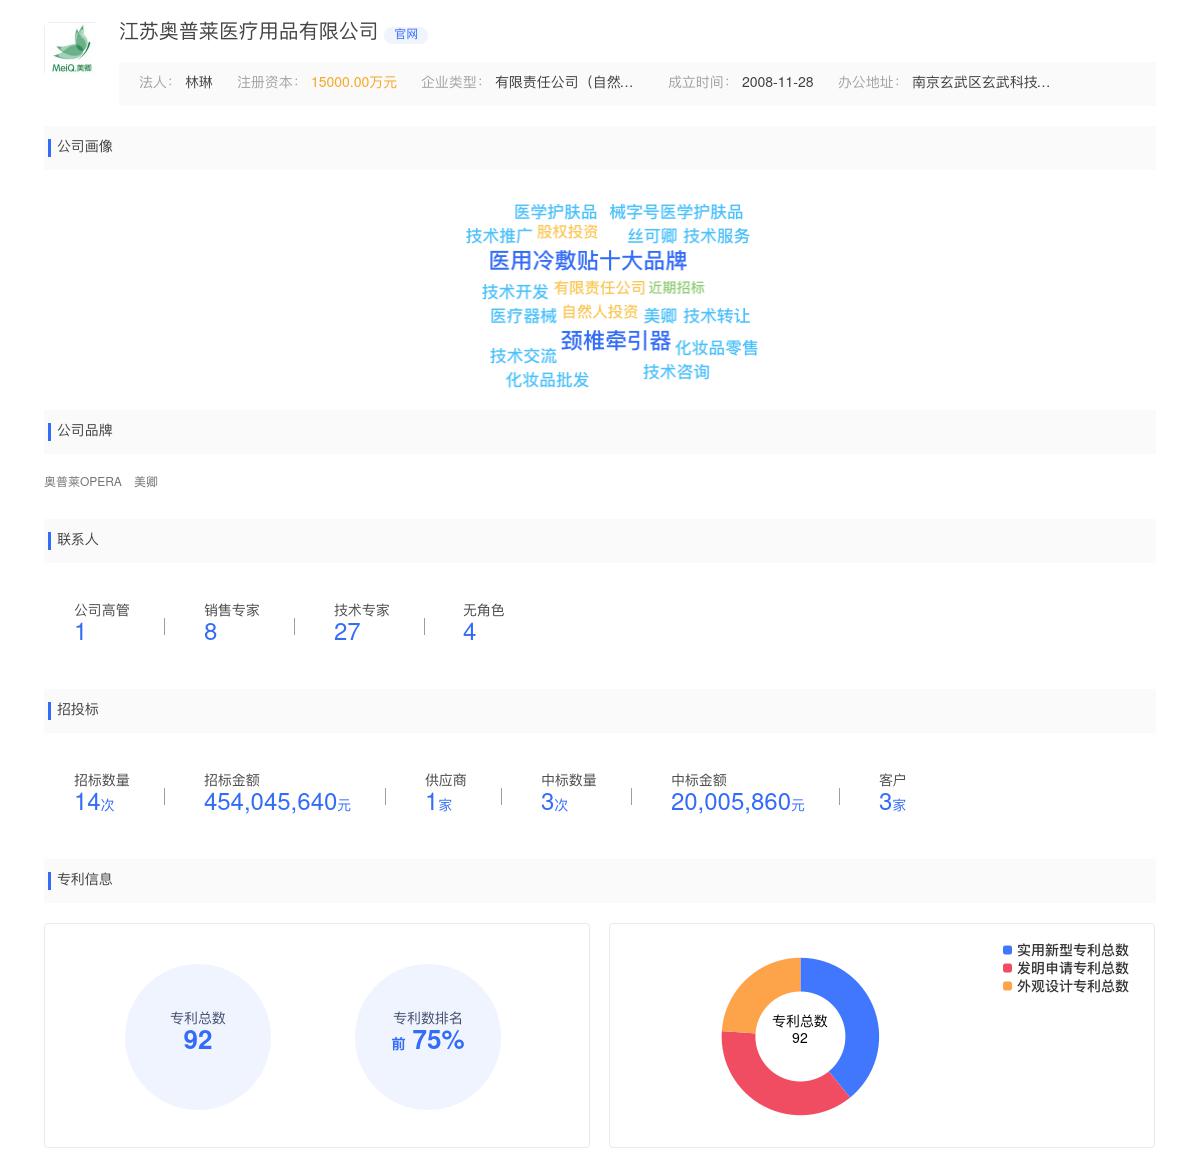1200x1170 pixels.
Task: Open brand 奥普莱OPERA
Action: pos(83,482)
